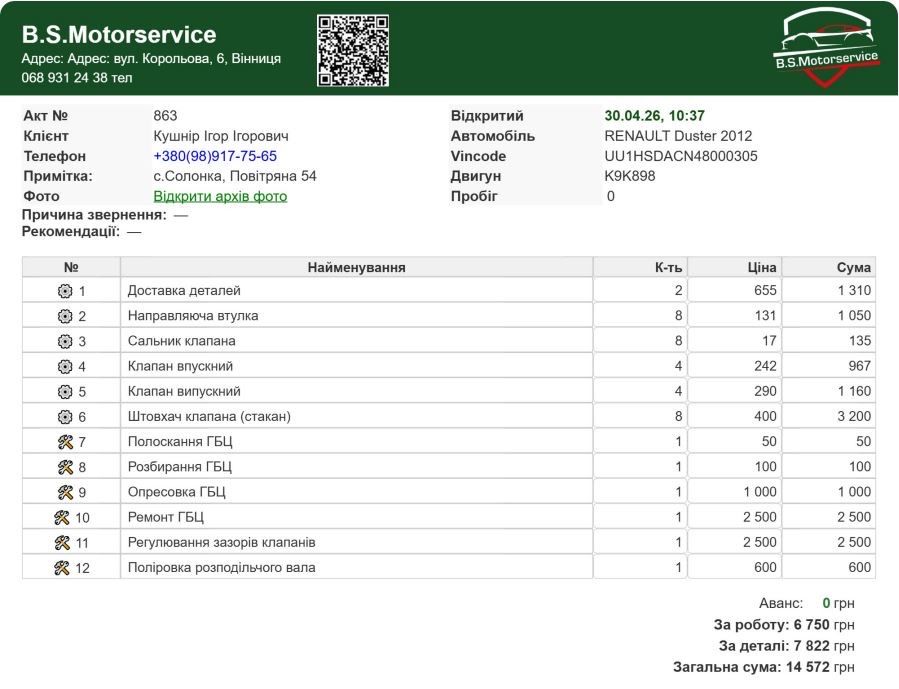Click the Причина звернення label
This screenshot has width=899, height=689.
[x=94, y=216]
